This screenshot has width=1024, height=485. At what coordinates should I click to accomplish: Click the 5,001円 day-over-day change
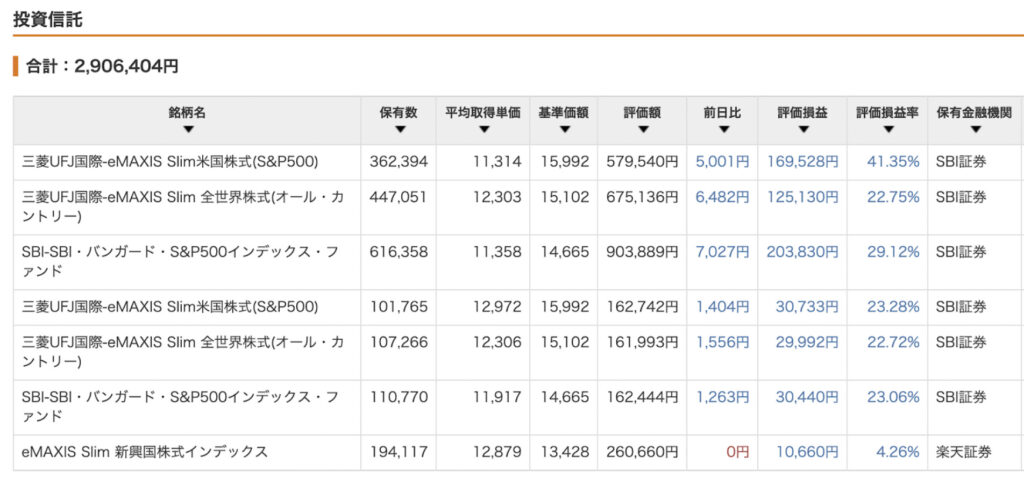coord(722,162)
